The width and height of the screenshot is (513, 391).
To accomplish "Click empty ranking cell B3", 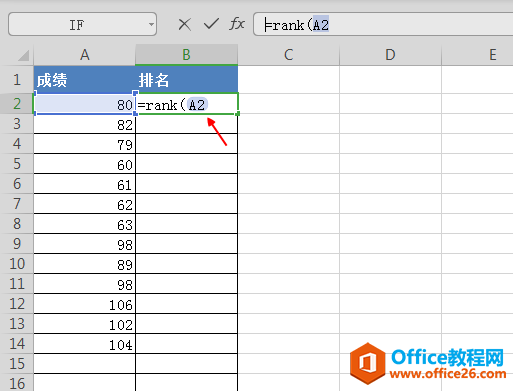I will [x=187, y=124].
